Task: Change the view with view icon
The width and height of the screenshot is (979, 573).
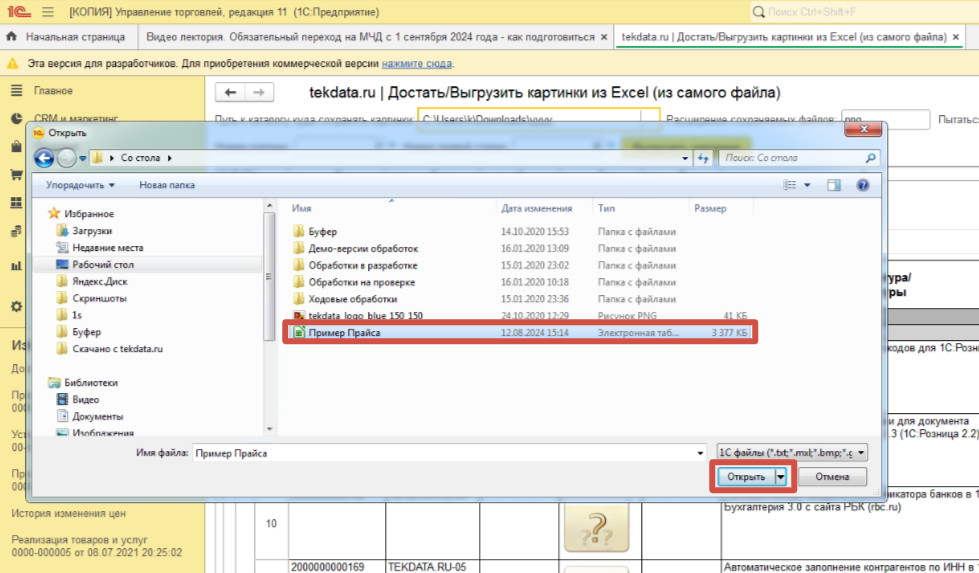Action: 790,185
